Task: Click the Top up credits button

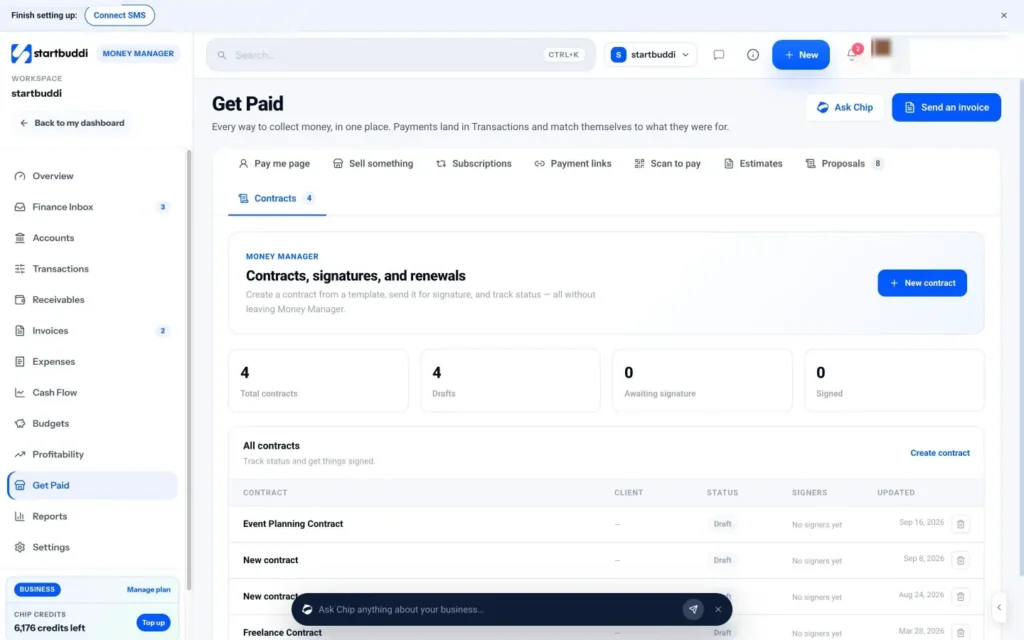Action: (153, 622)
